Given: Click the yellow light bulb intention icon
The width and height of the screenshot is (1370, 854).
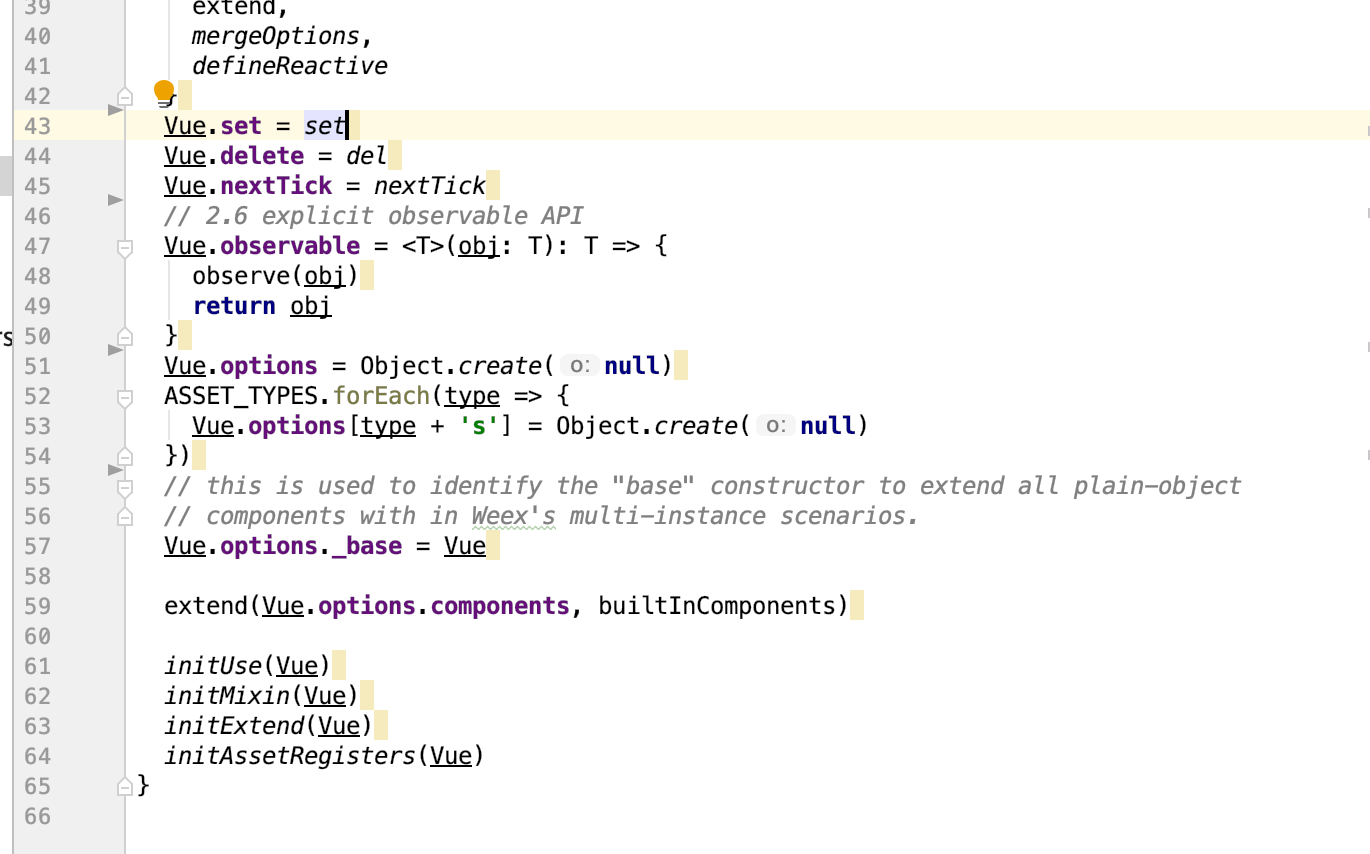Looking at the screenshot, I should click(x=165, y=92).
